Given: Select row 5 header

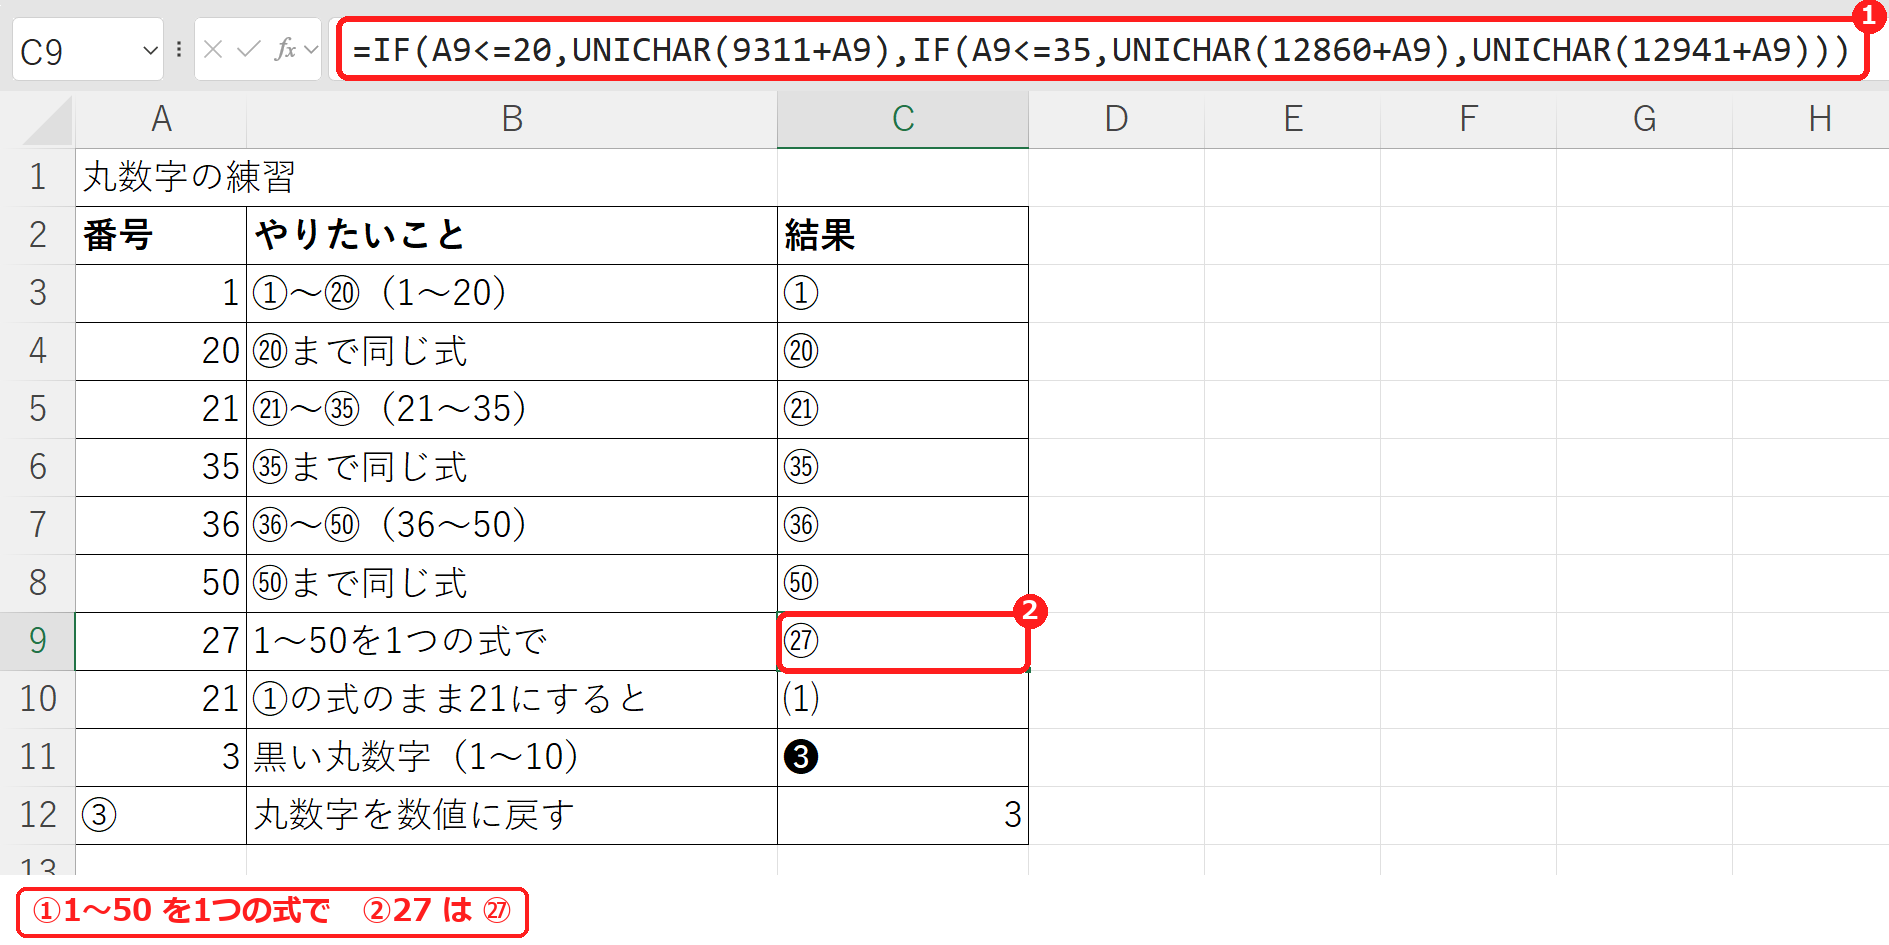Looking at the screenshot, I should pos(38,410).
